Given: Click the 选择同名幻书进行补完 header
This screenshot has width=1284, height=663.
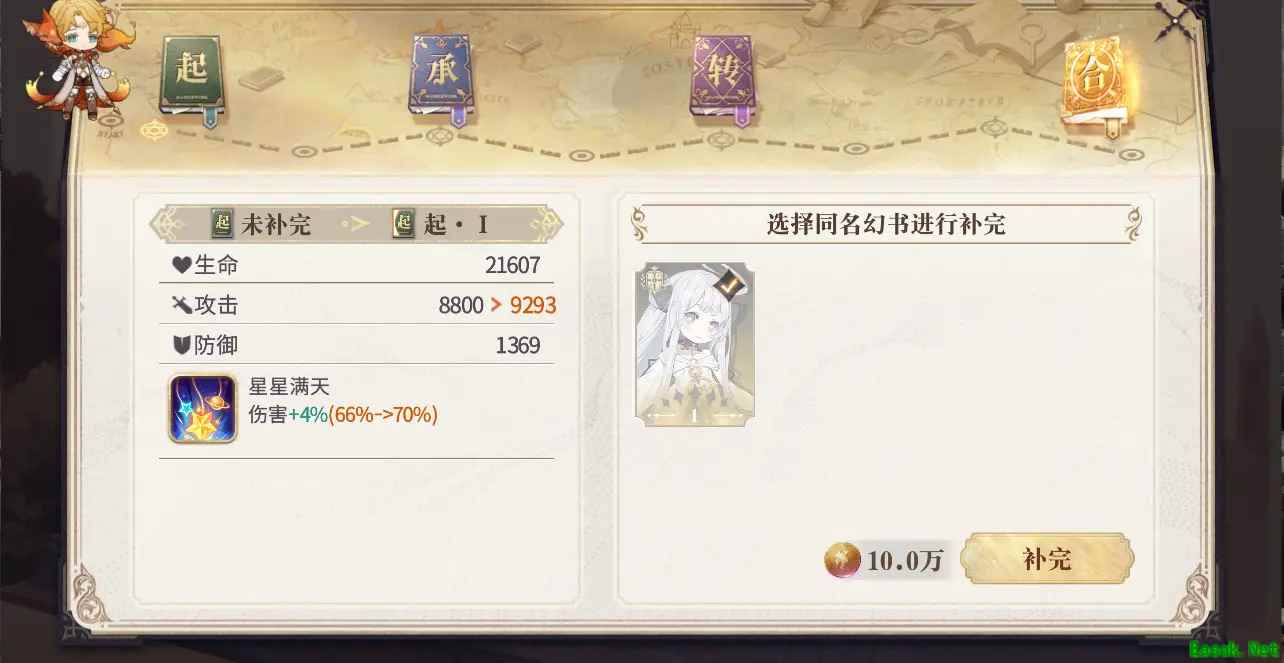Looking at the screenshot, I should 886,224.
